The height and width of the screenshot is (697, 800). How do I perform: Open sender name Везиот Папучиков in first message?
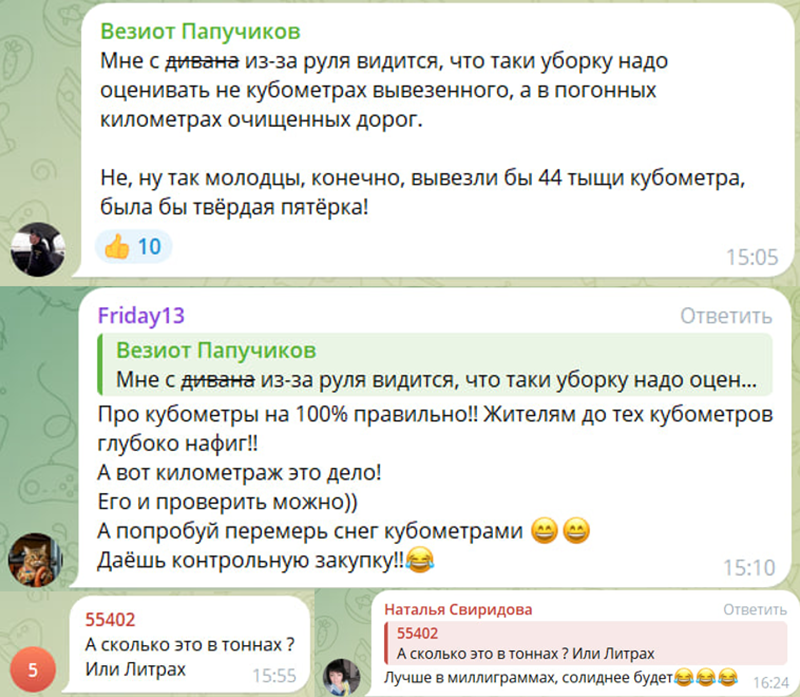(x=200, y=32)
